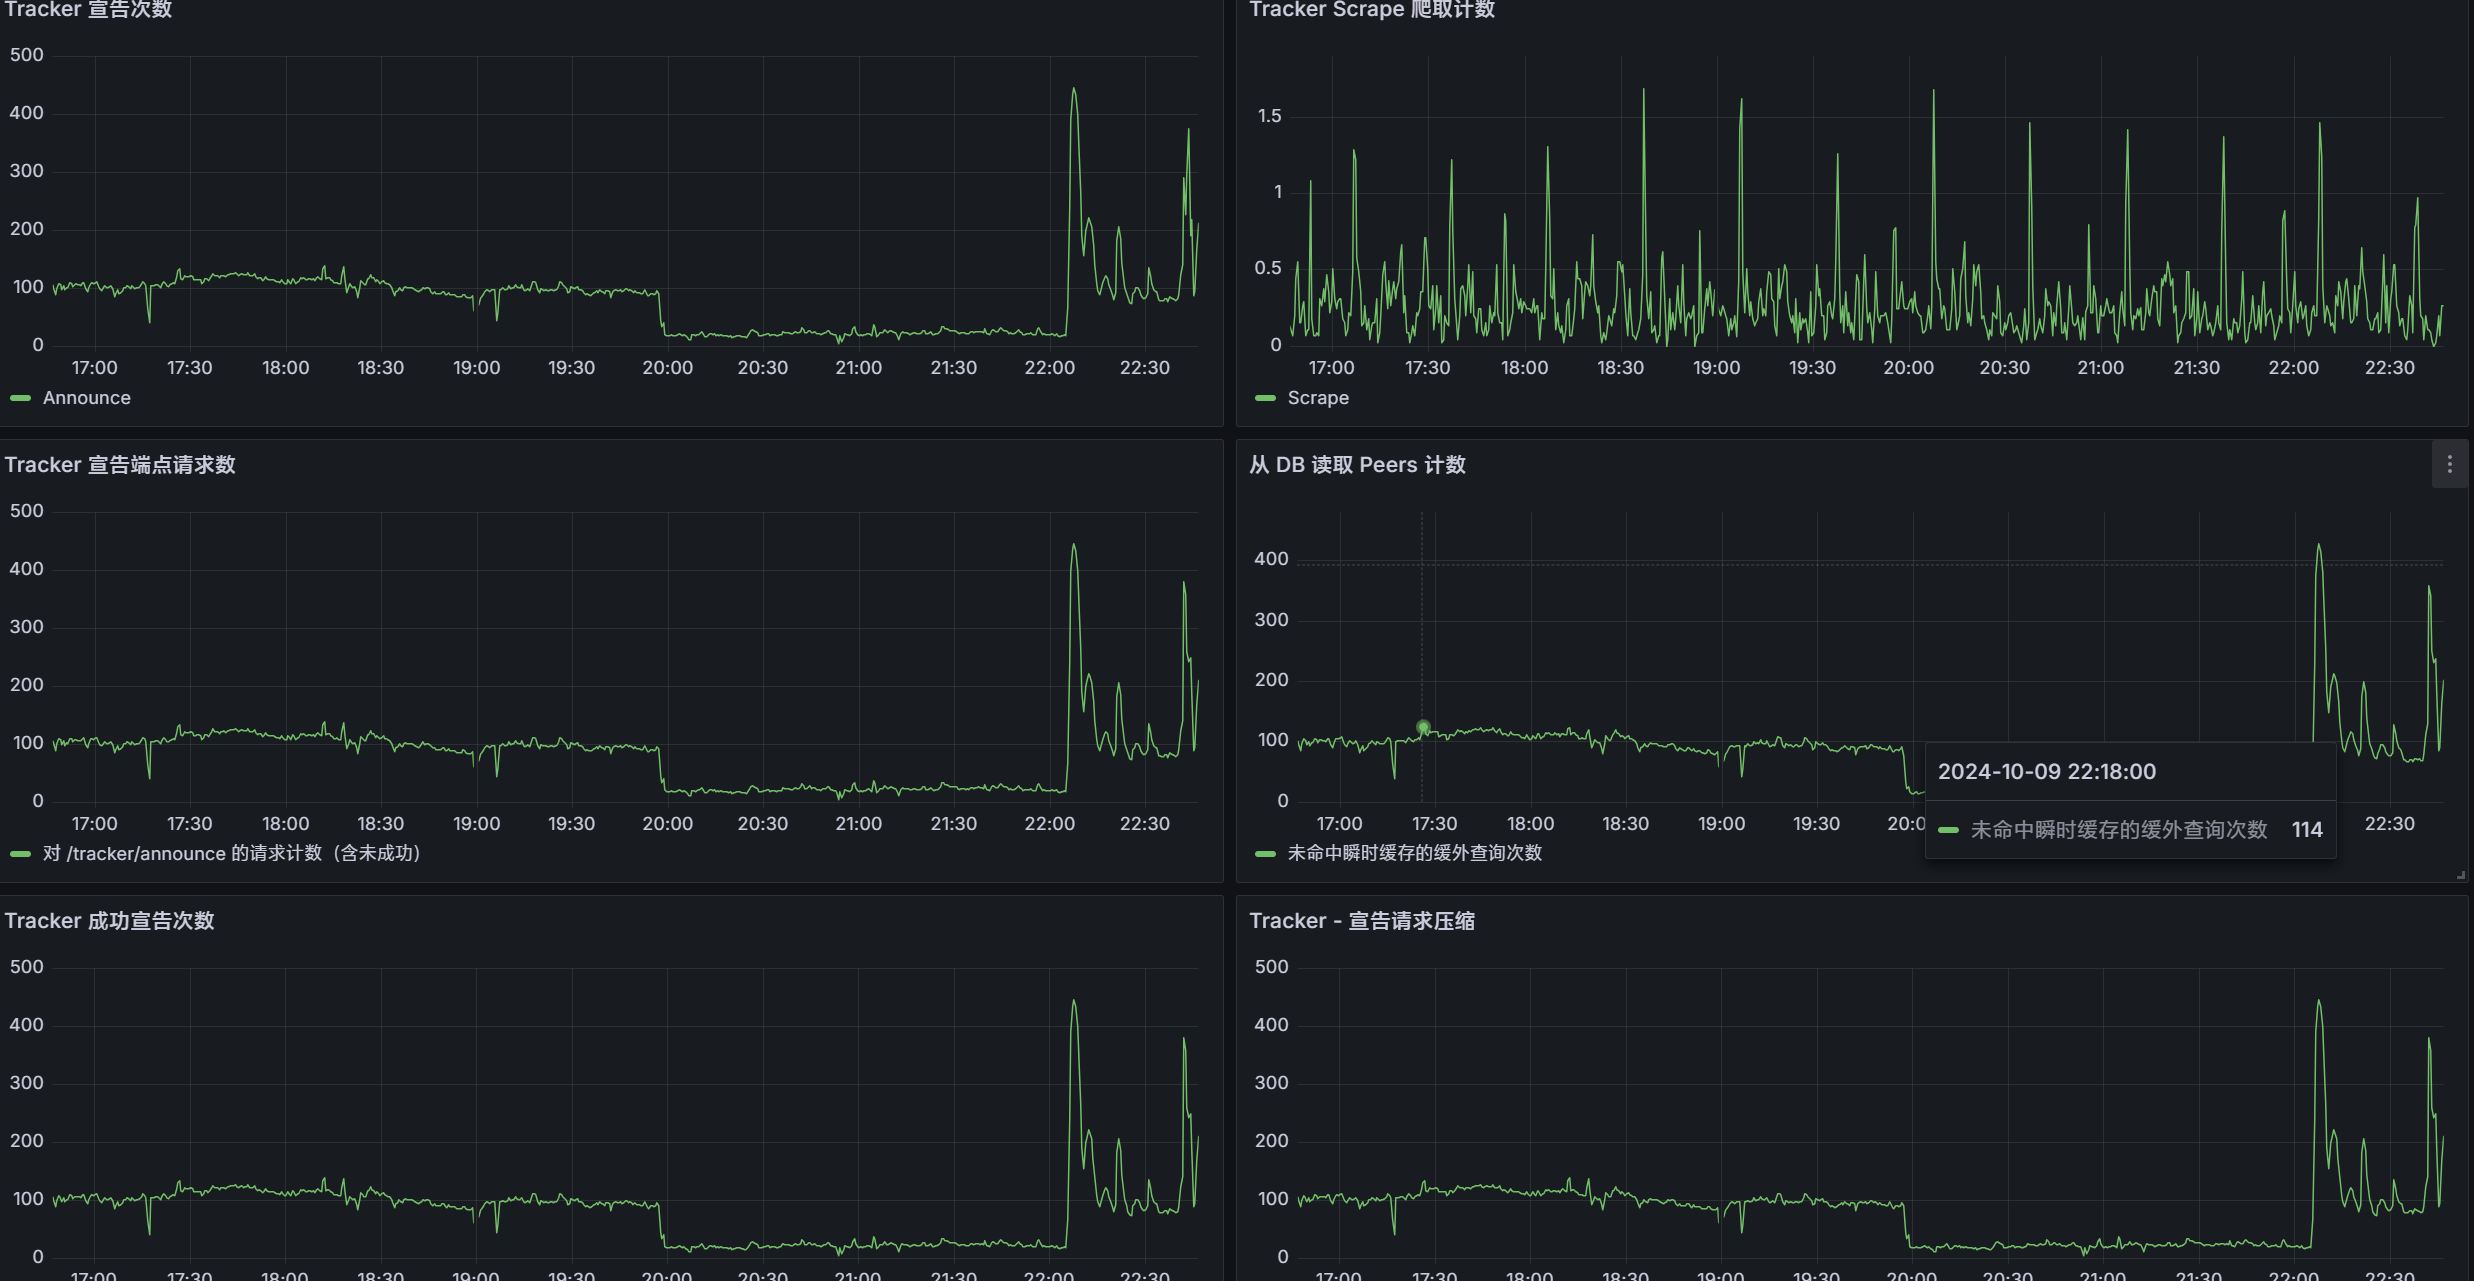Click the 从 DB 读取 Peers 计数 panel title
2474x1281 pixels.
point(1357,465)
